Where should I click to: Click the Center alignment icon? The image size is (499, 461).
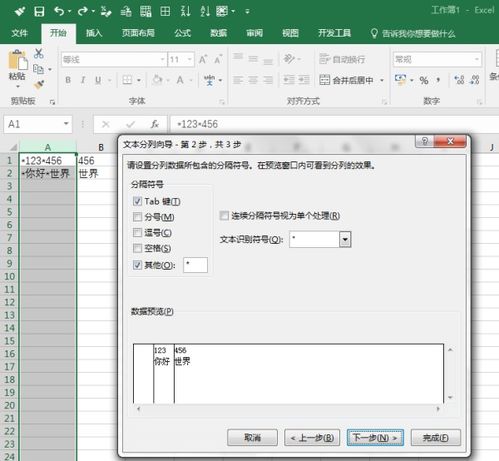tap(253, 80)
